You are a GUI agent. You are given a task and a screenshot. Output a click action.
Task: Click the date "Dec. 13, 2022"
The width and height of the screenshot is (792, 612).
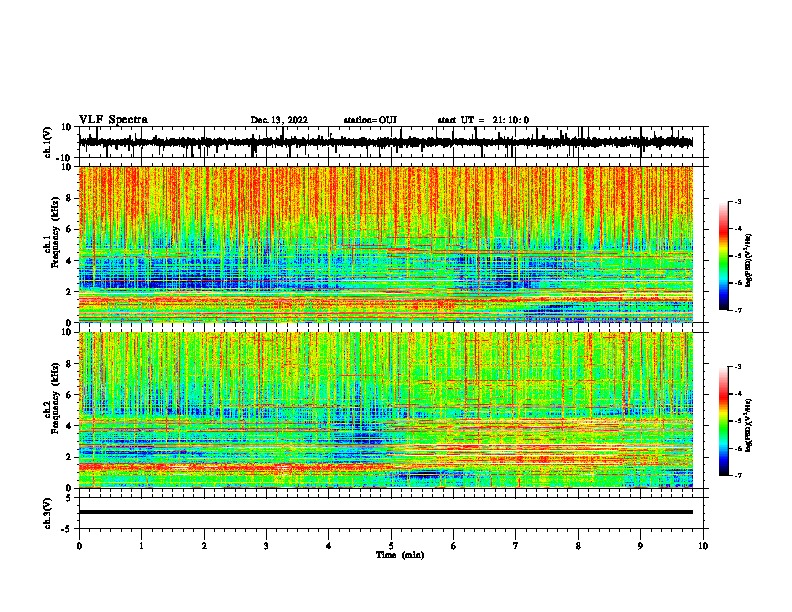pos(279,120)
